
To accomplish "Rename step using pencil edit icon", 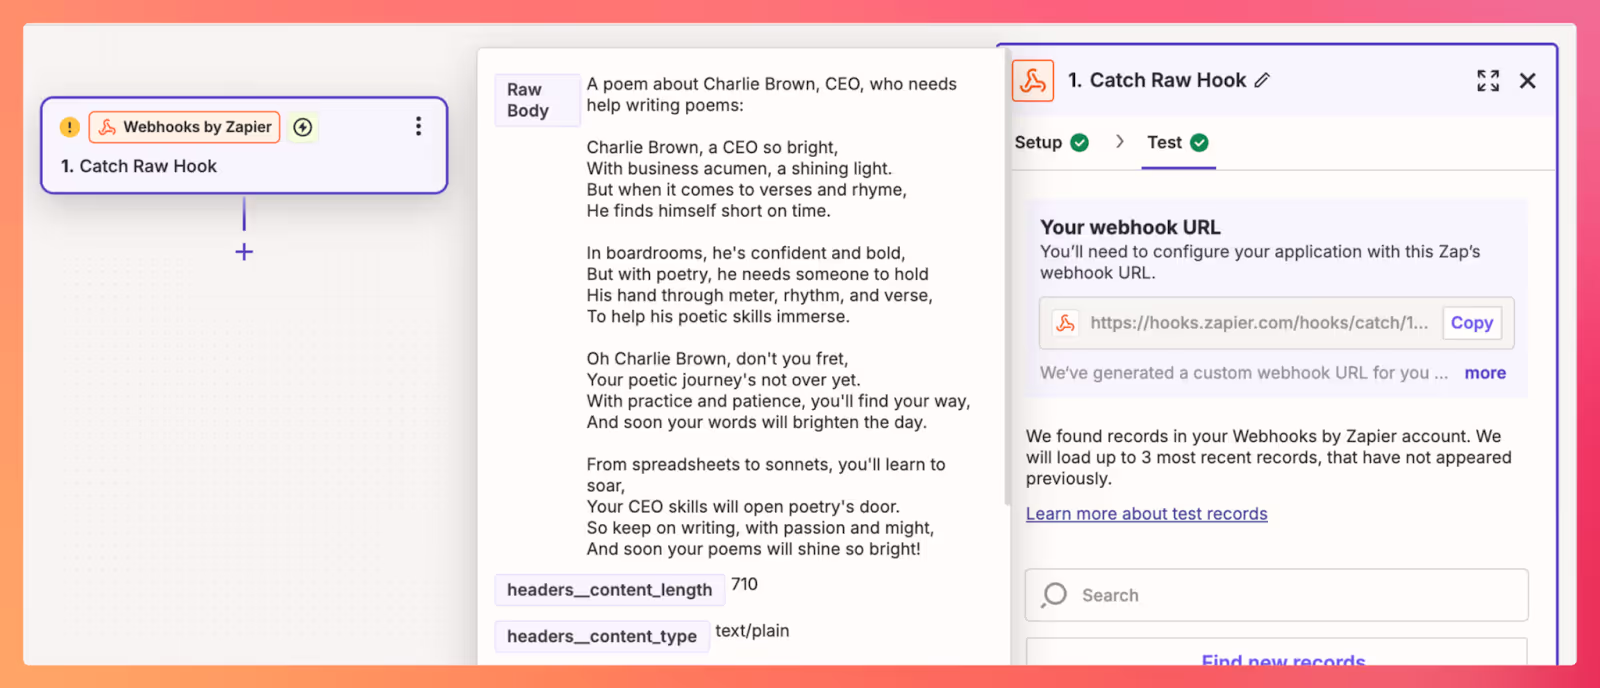I will [1263, 80].
